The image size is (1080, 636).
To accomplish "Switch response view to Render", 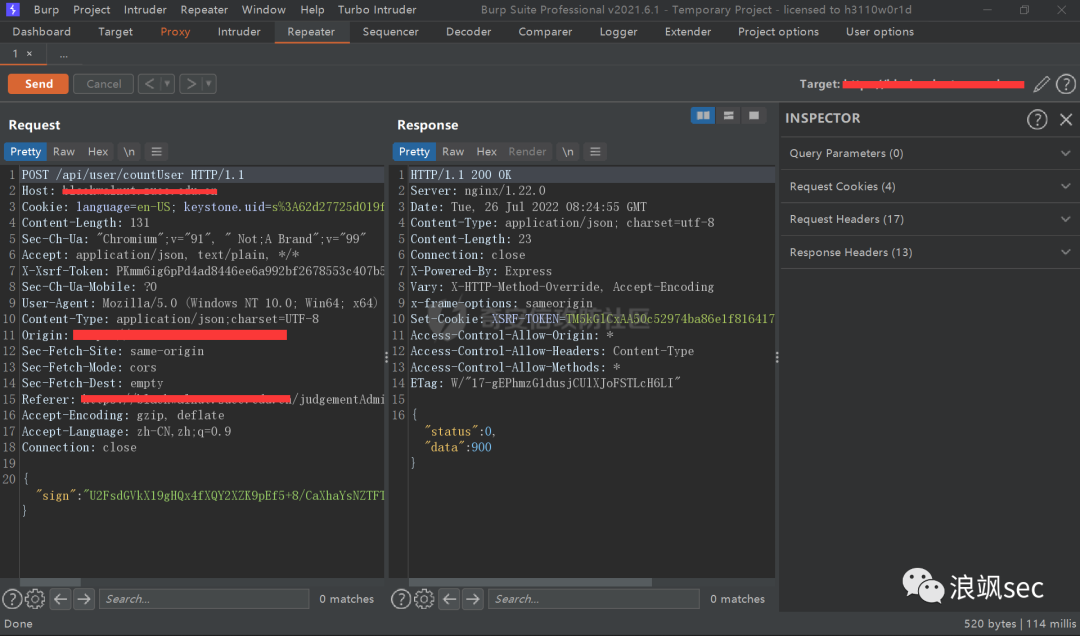I will 527,152.
